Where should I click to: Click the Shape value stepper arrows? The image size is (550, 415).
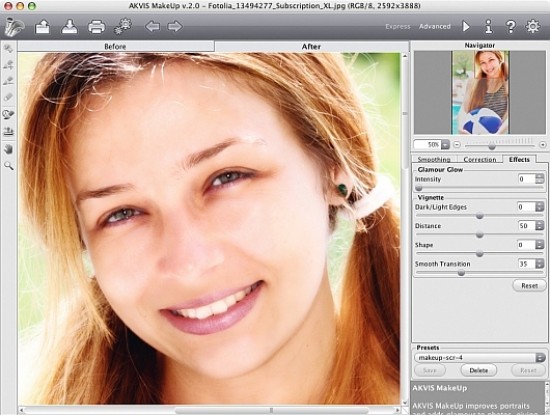pyautogui.click(x=540, y=245)
